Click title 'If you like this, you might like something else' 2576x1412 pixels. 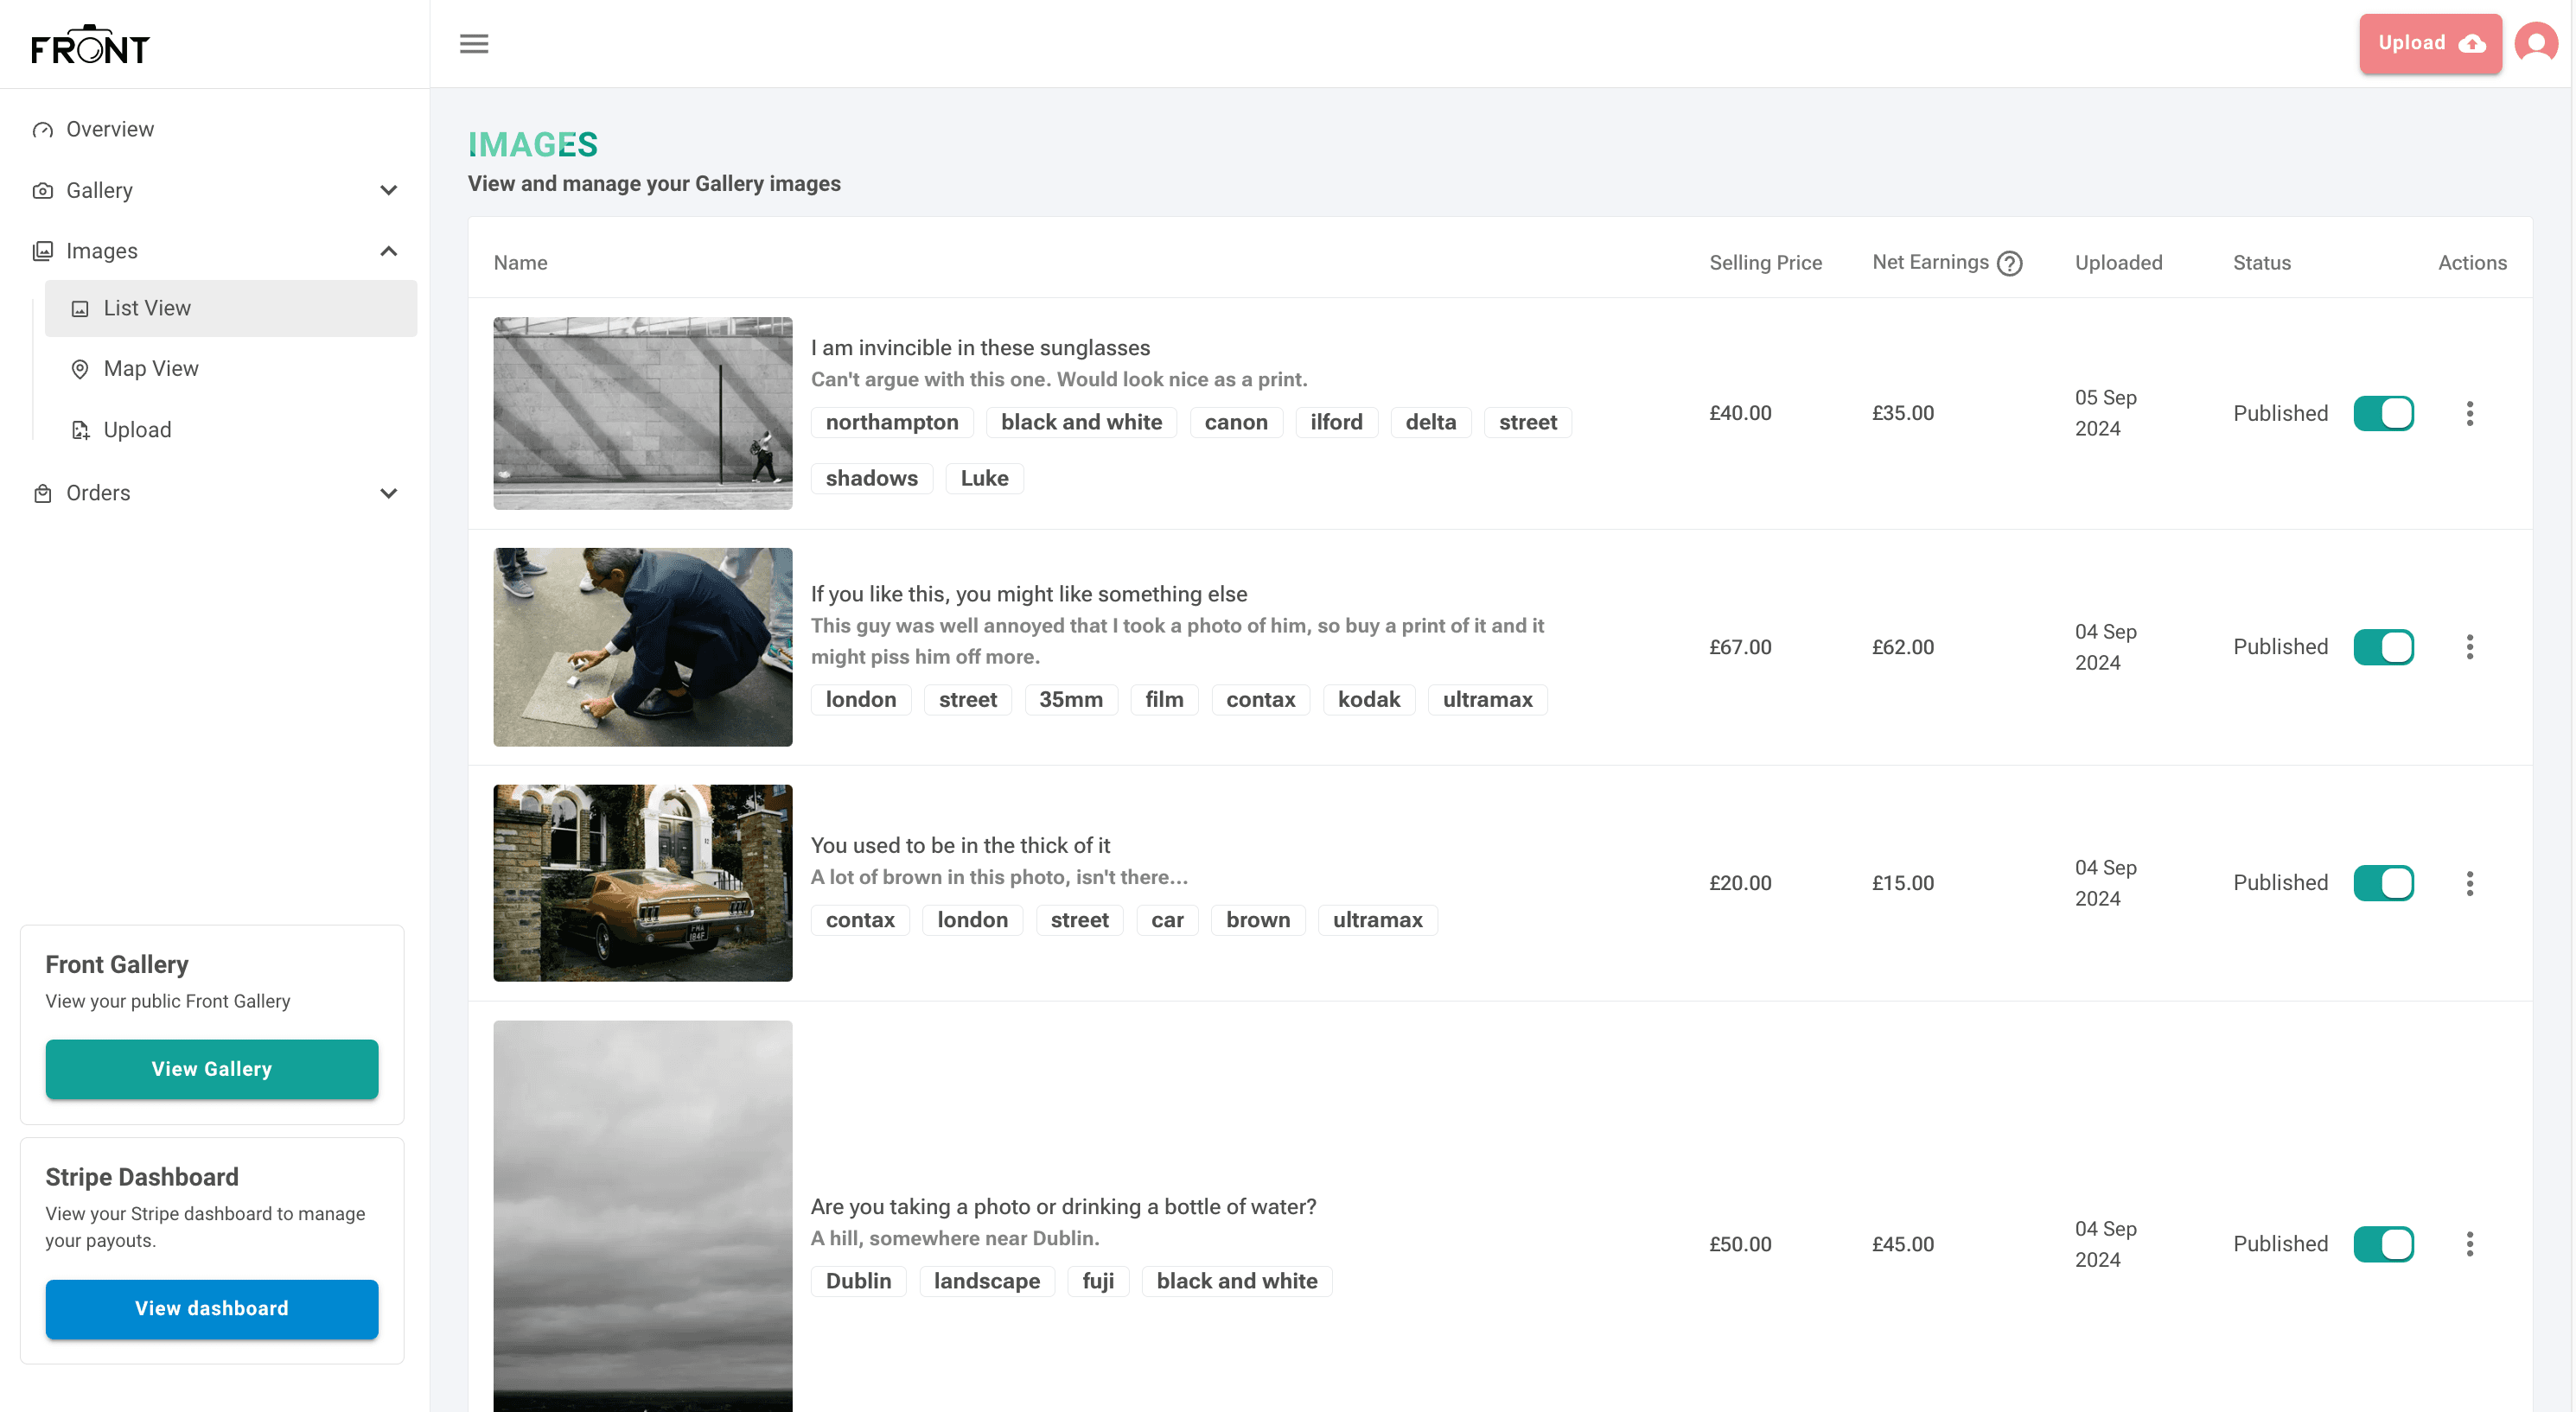pos(1029,595)
